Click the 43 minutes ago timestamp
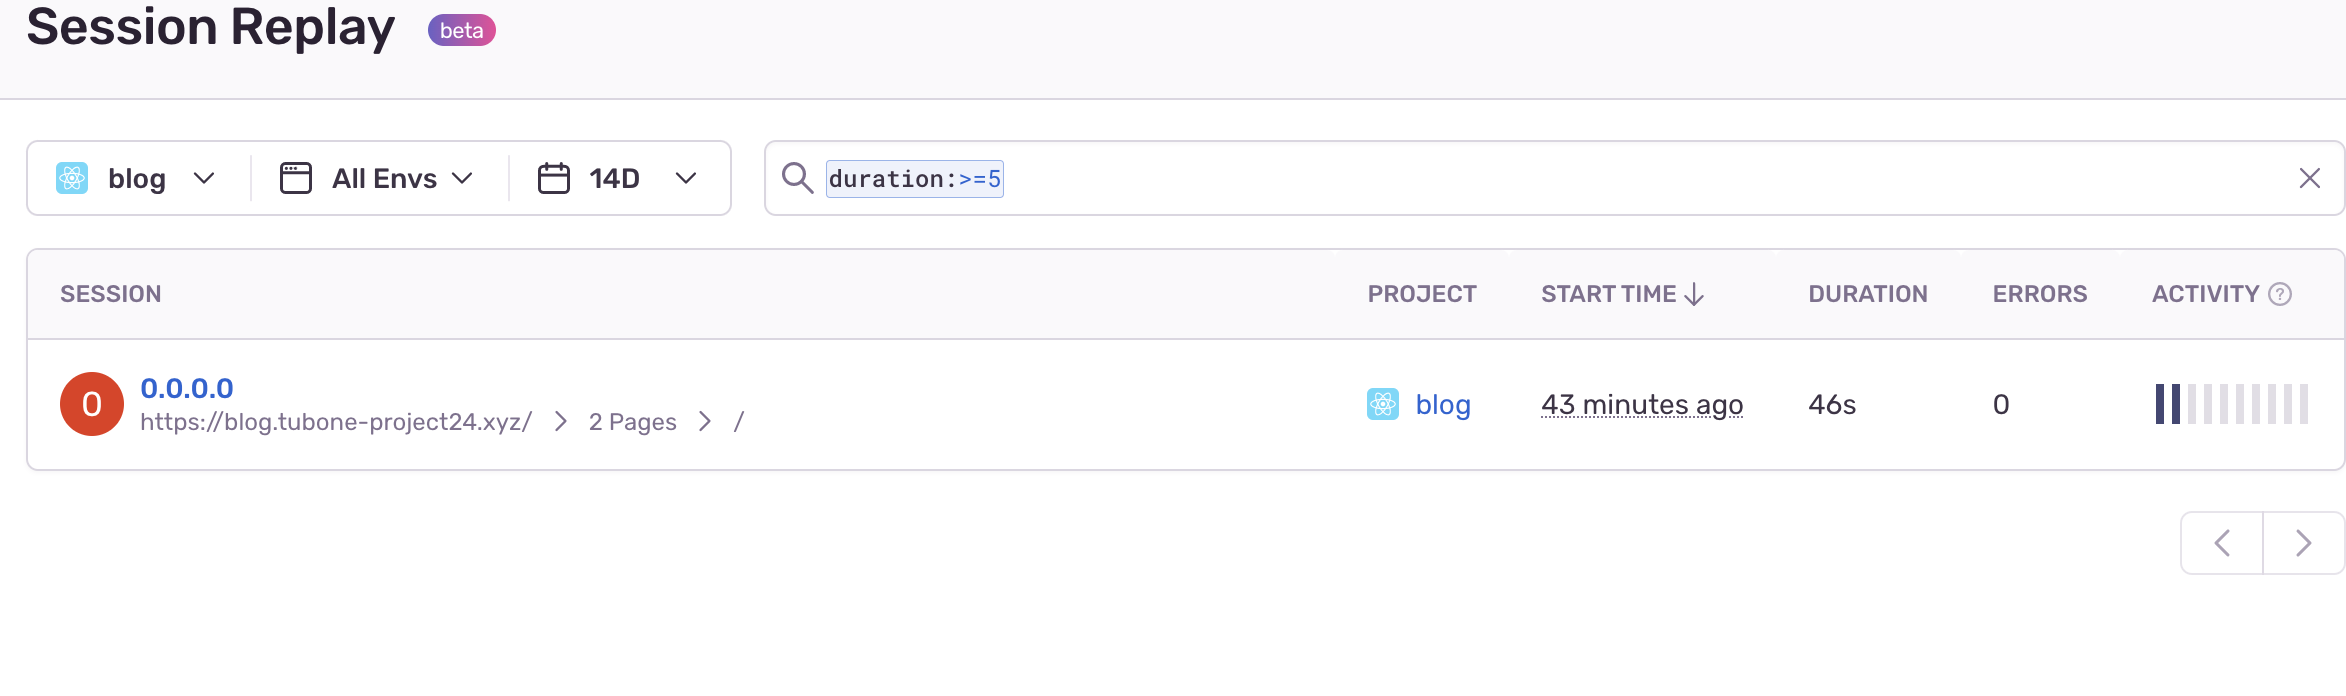2346x696 pixels. (1642, 404)
